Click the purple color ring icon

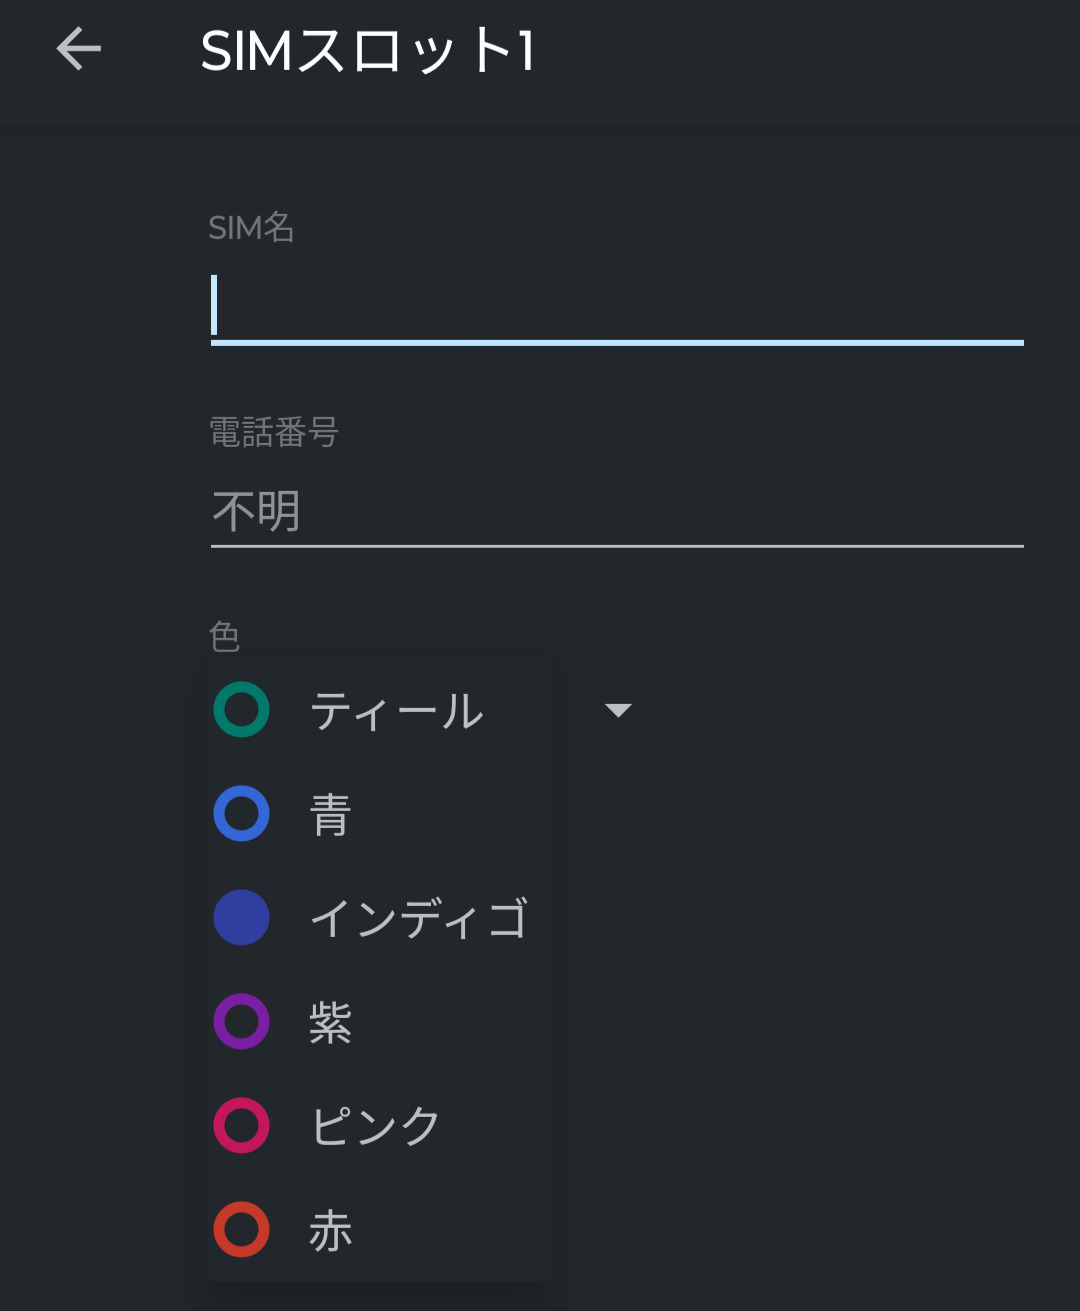click(x=242, y=1021)
